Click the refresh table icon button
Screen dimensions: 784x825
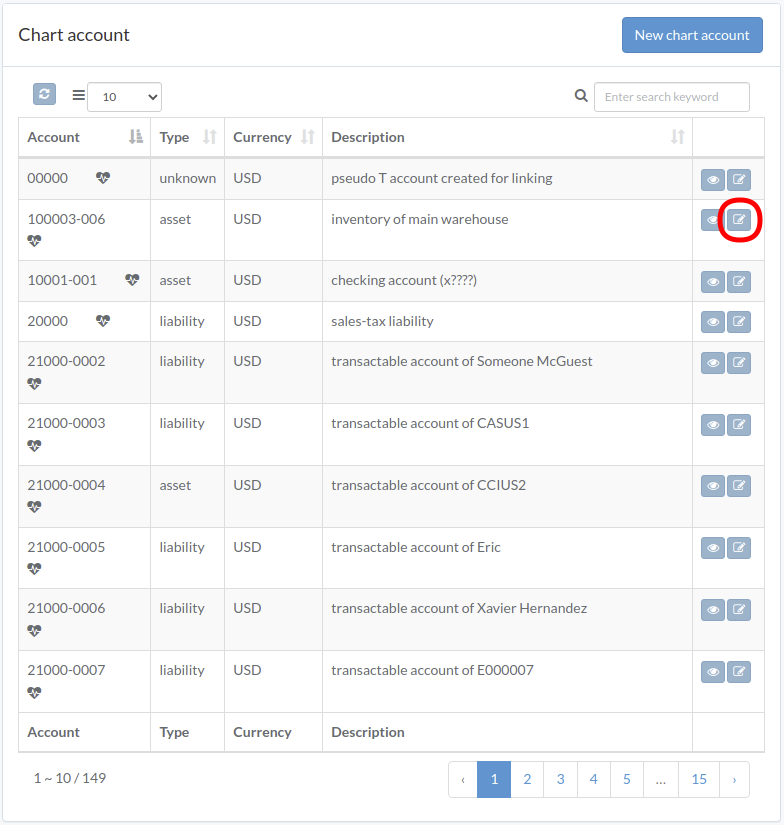click(x=44, y=94)
